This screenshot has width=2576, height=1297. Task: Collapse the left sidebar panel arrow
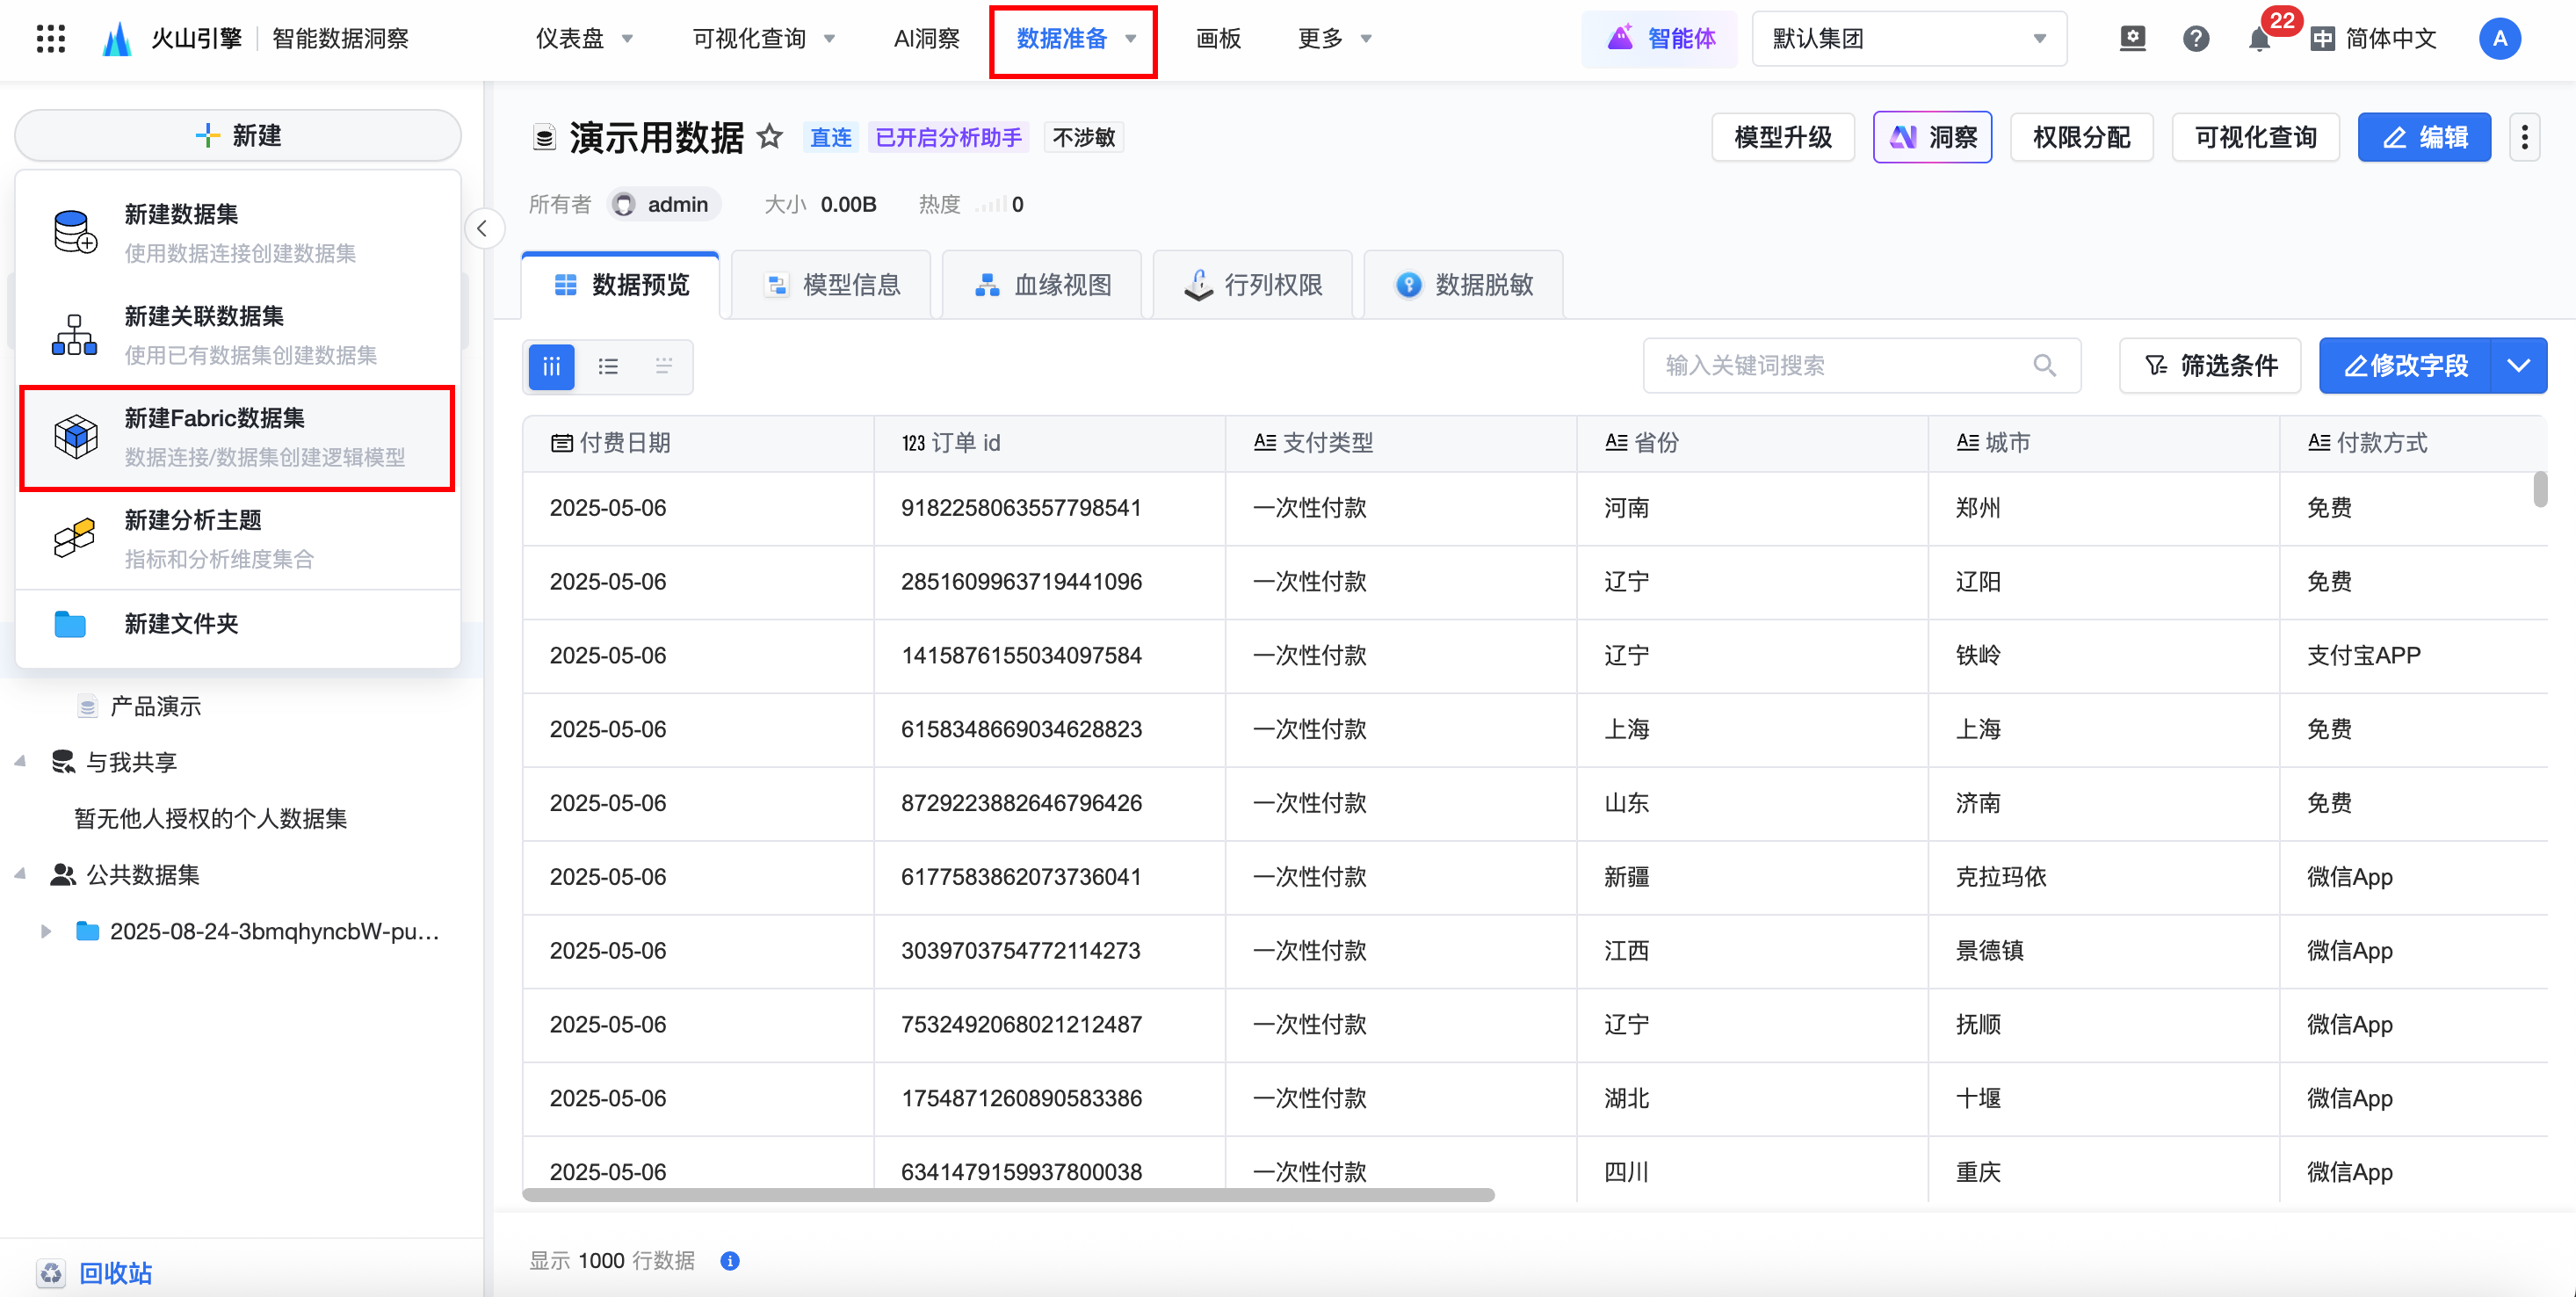coord(483,229)
